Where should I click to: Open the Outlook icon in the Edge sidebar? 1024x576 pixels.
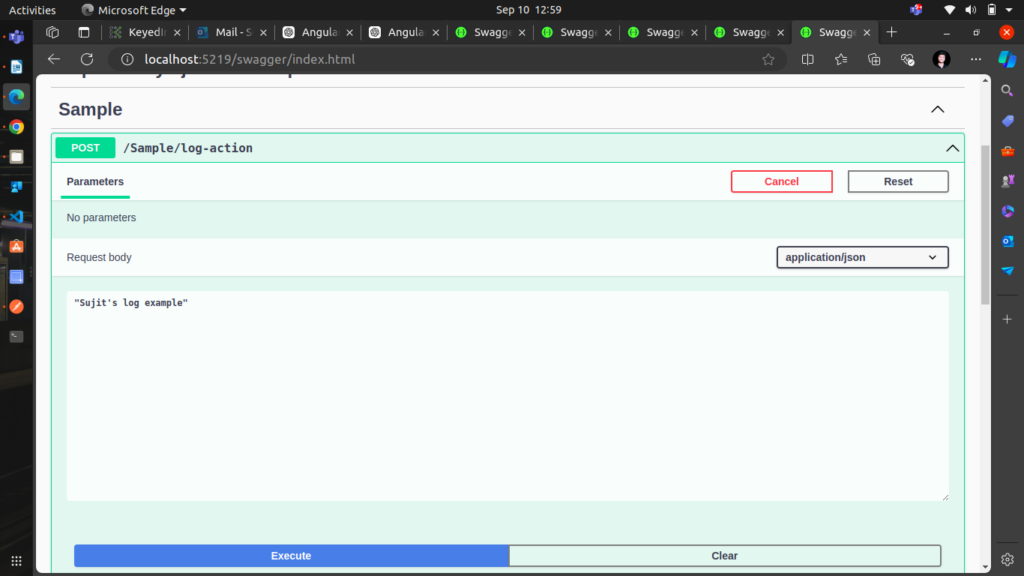point(1007,241)
